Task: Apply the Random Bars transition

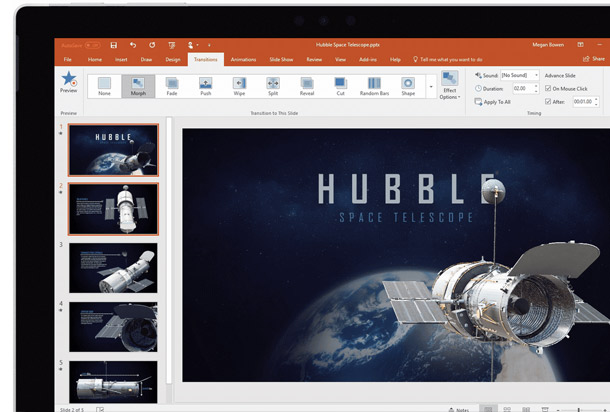Action: pos(374,86)
